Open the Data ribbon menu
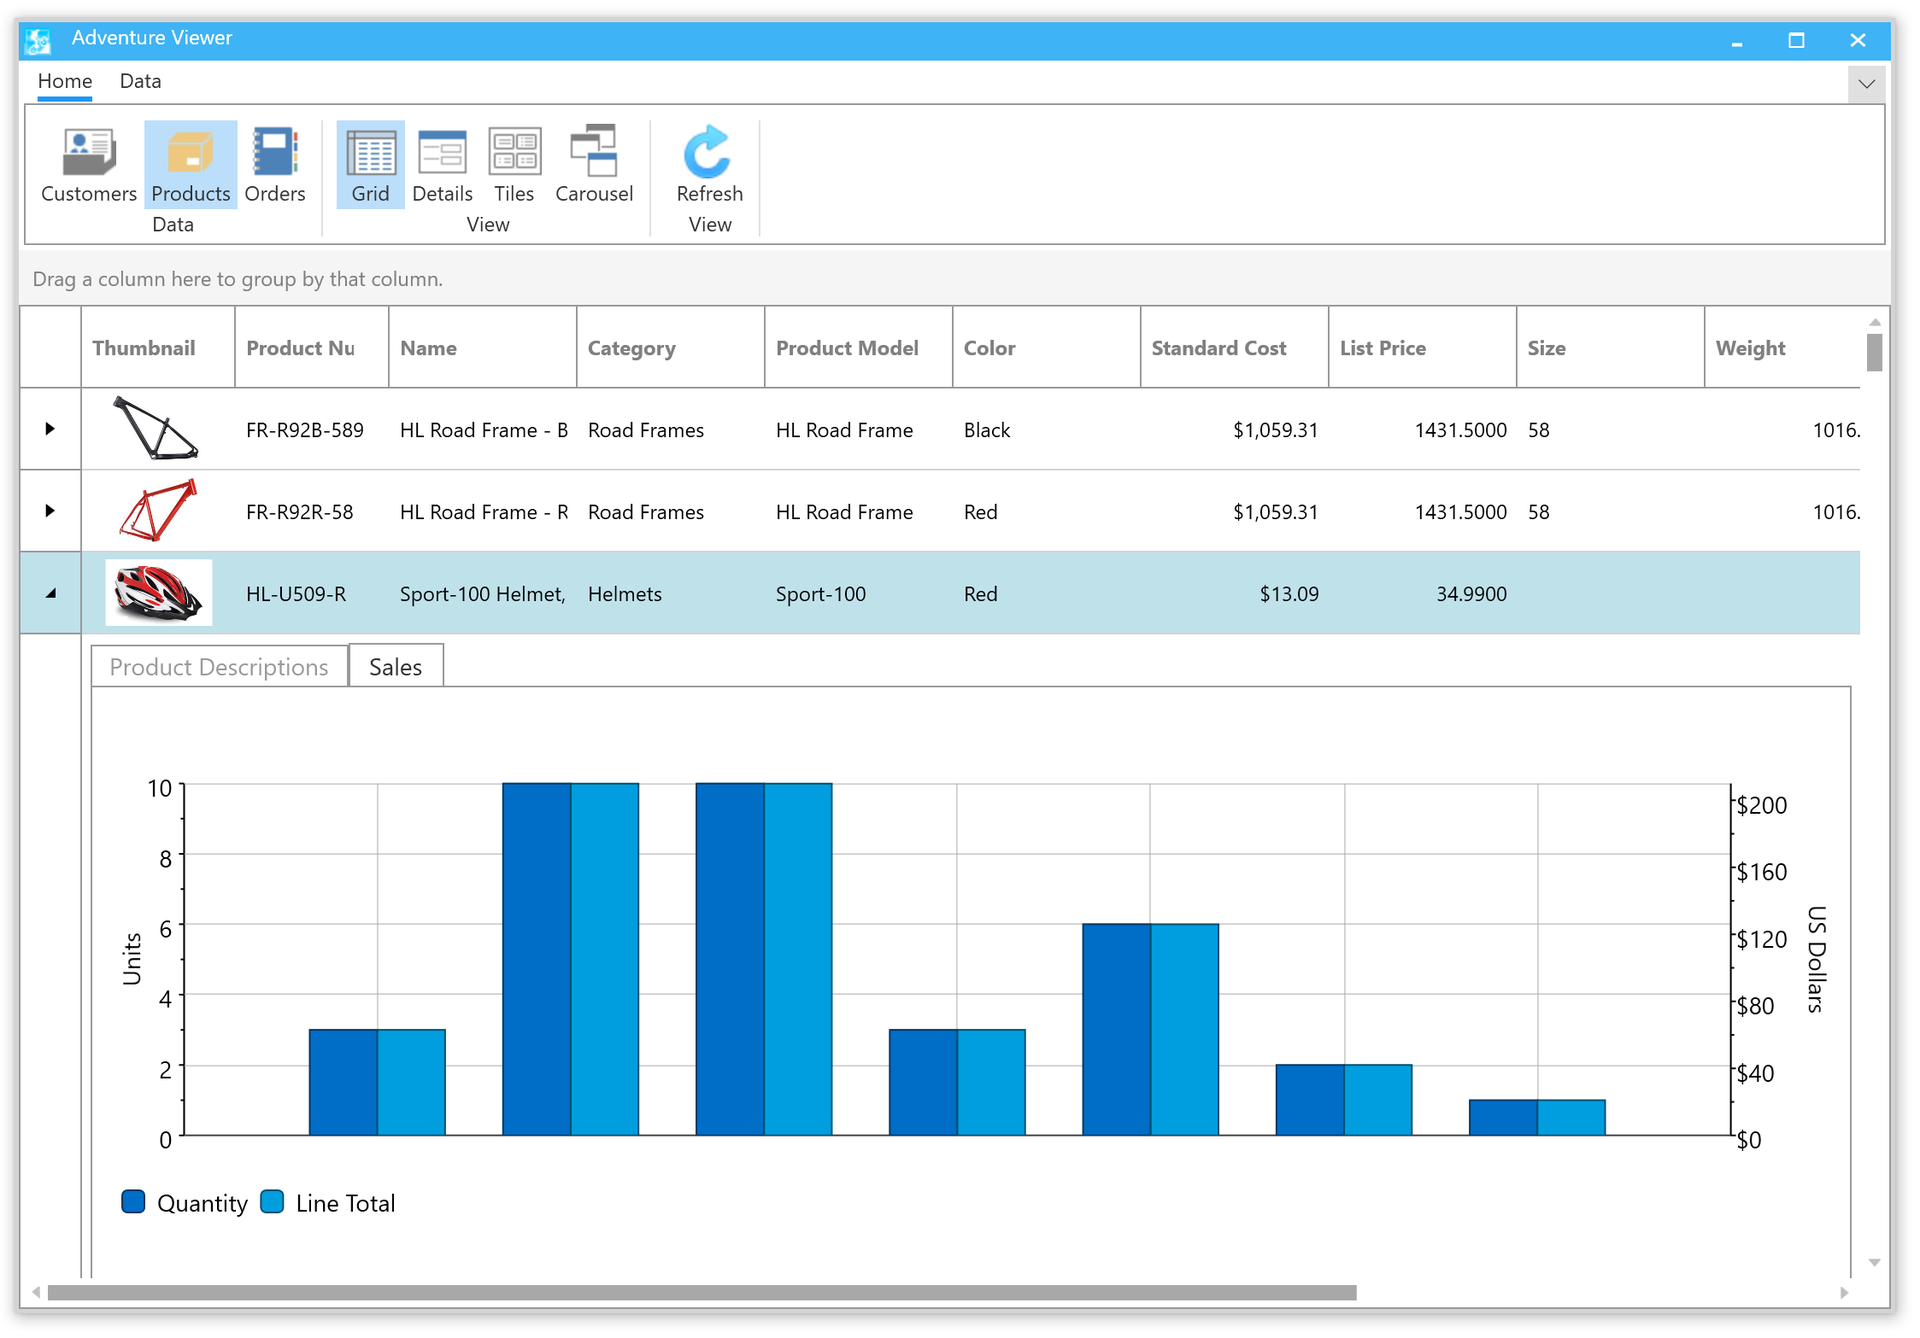This screenshot has height=1338, width=1920. [x=142, y=80]
